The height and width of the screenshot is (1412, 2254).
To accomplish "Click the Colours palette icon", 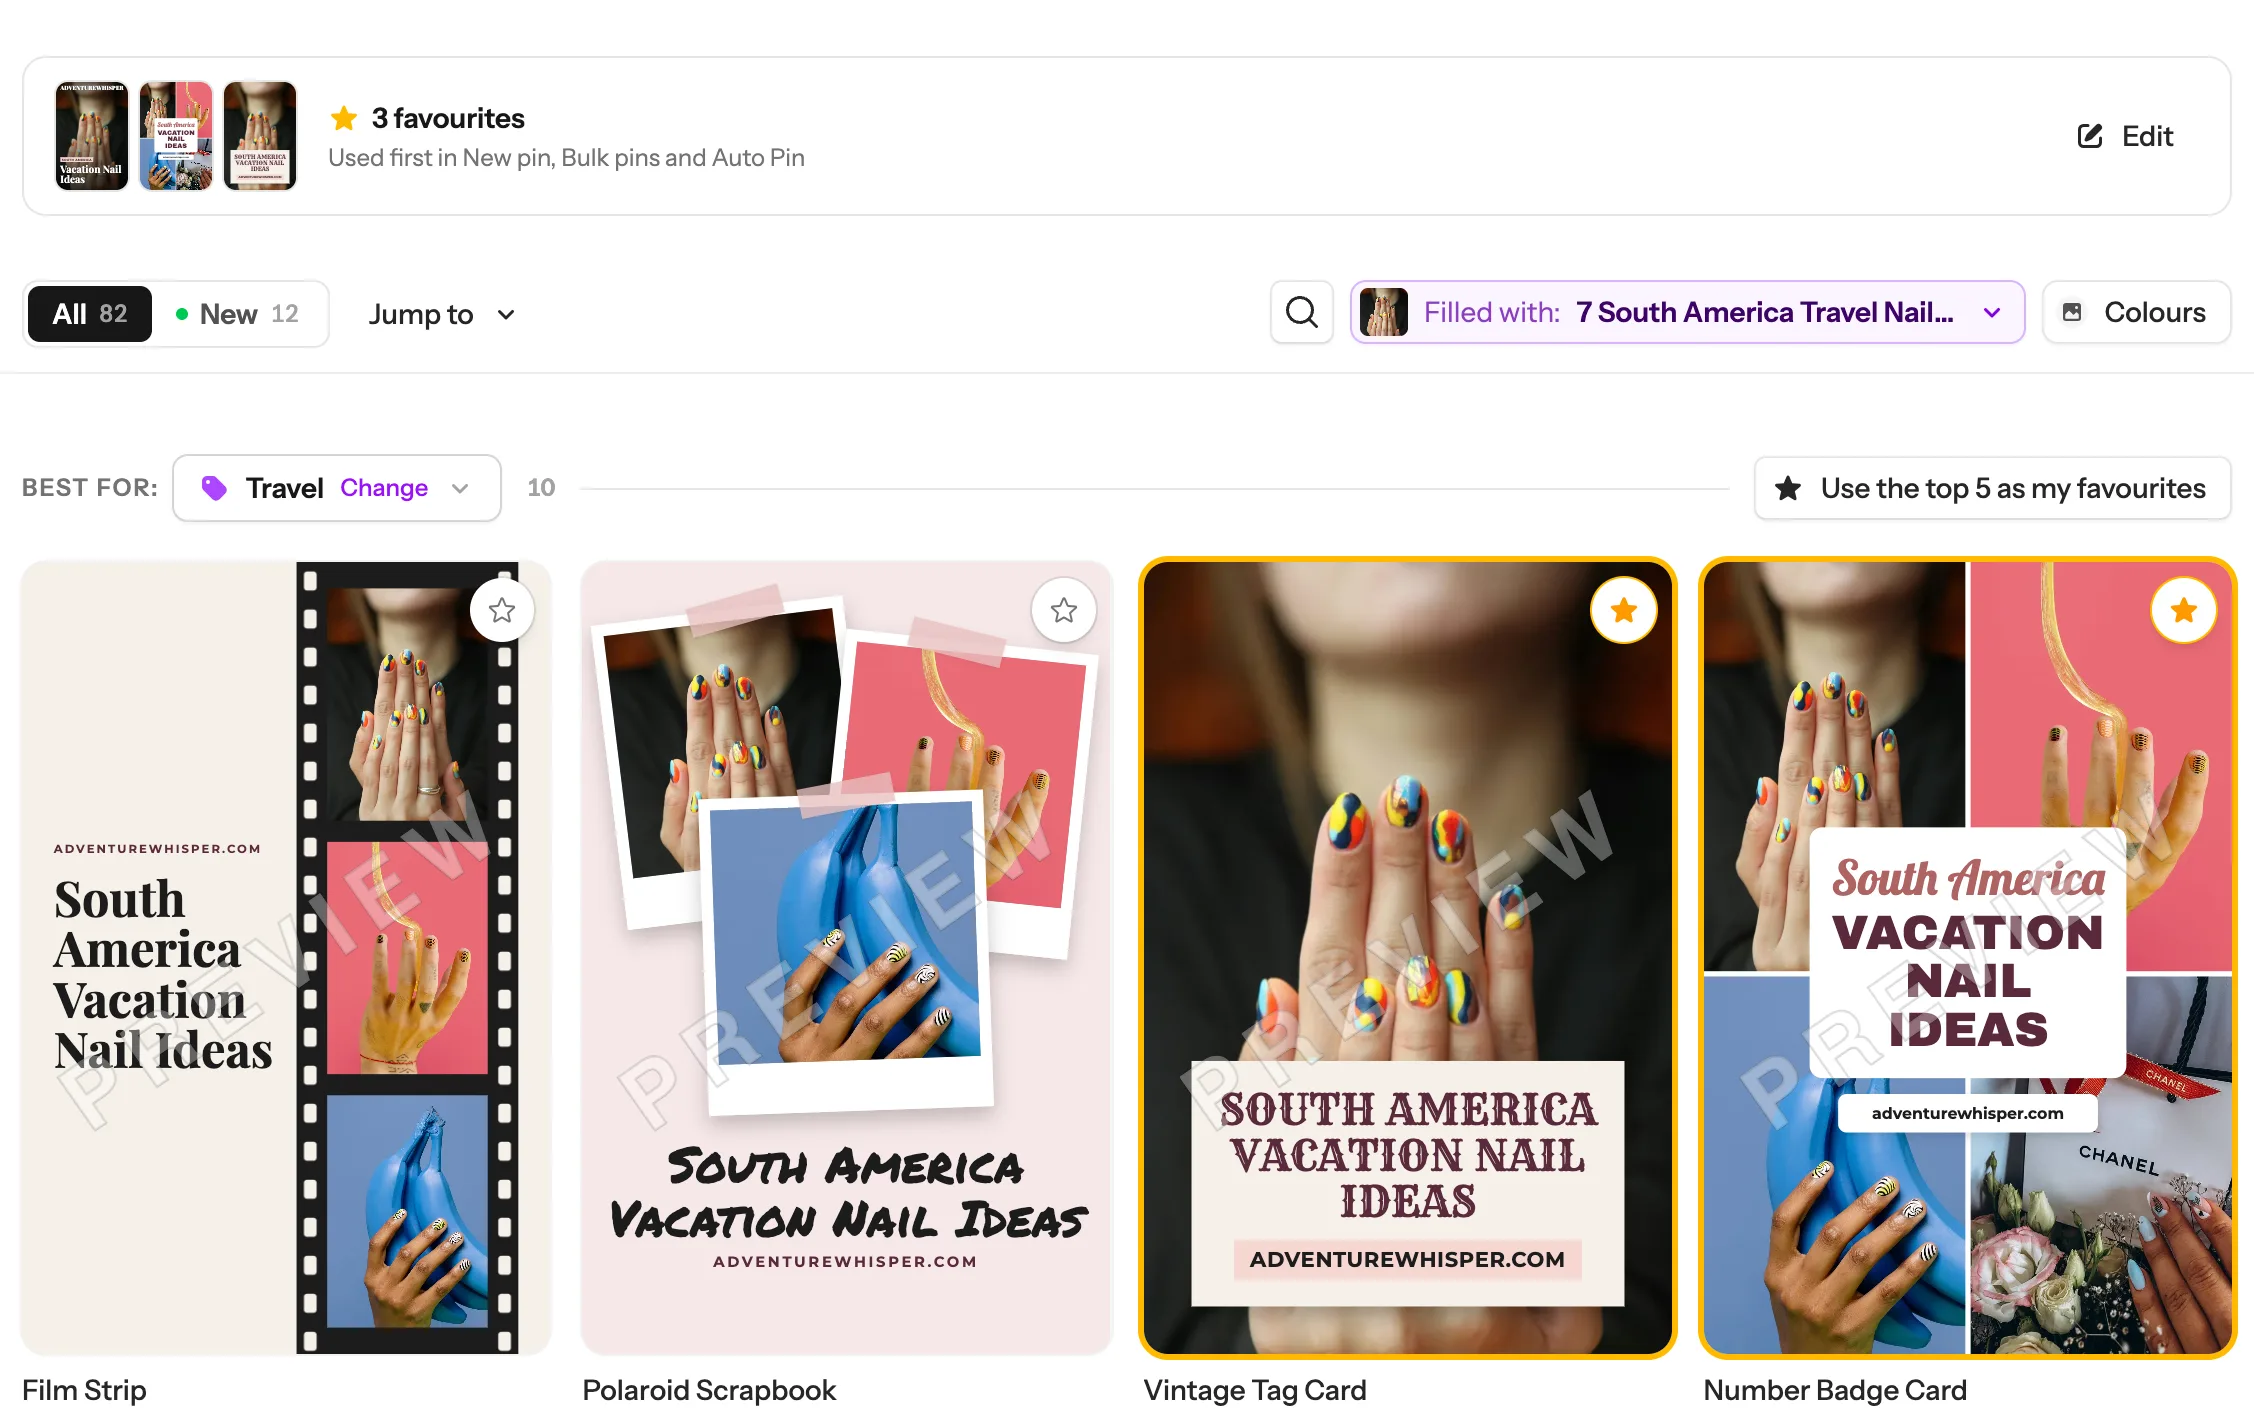I will pyautogui.click(x=2072, y=313).
